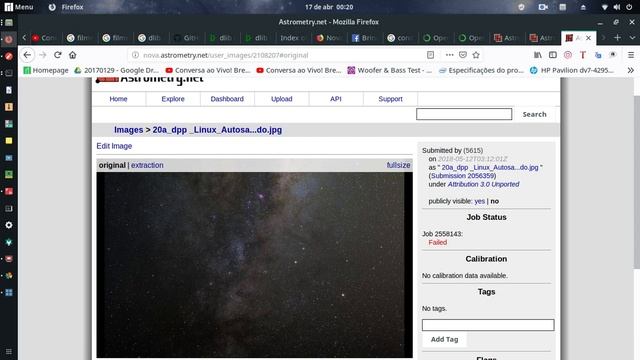Open the Attribution 3.0 Unported license link
The height and width of the screenshot is (360, 640).
(483, 184)
